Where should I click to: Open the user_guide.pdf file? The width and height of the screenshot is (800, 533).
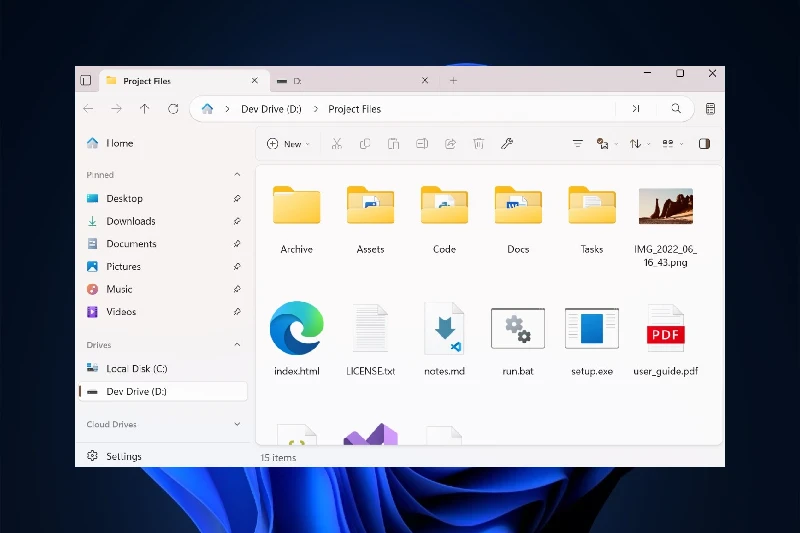click(x=665, y=339)
